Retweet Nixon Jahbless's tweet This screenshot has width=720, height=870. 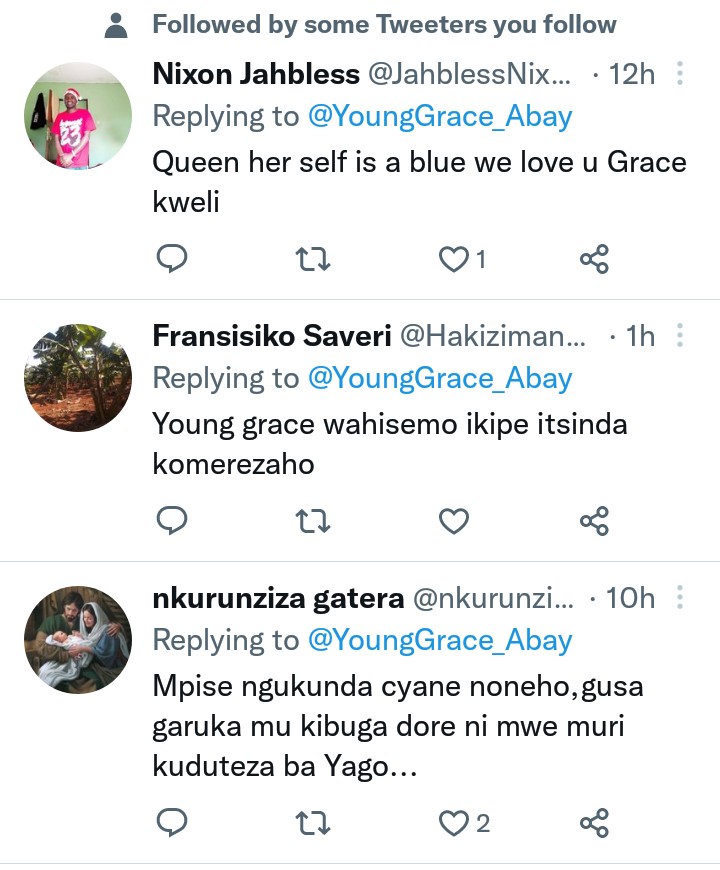pyautogui.click(x=314, y=260)
